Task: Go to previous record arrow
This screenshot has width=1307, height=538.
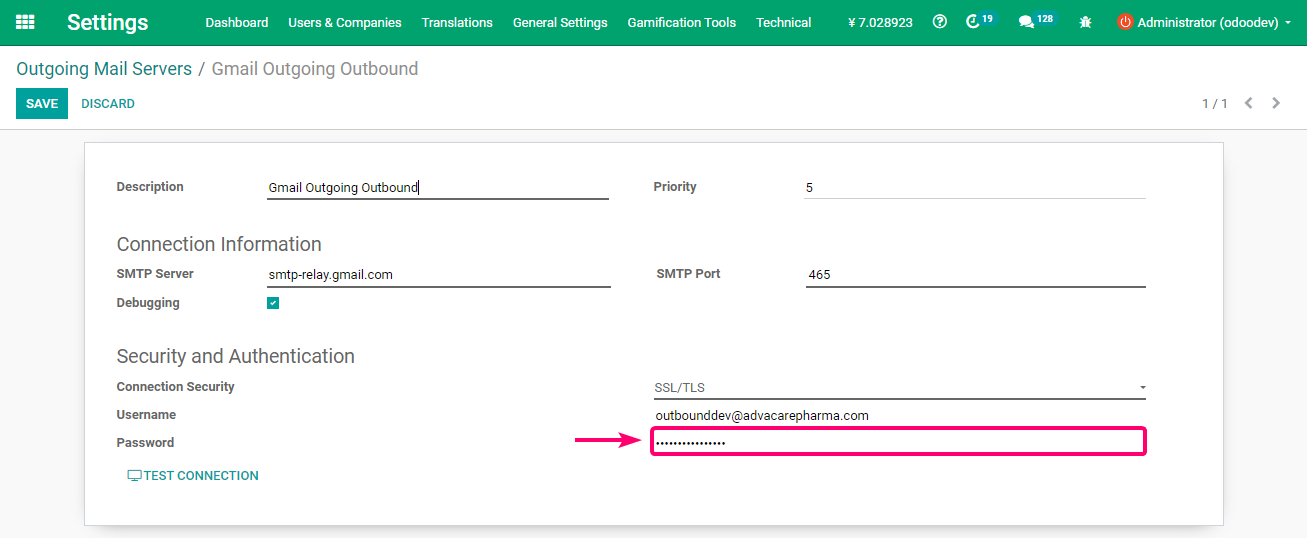Action: click(1248, 103)
